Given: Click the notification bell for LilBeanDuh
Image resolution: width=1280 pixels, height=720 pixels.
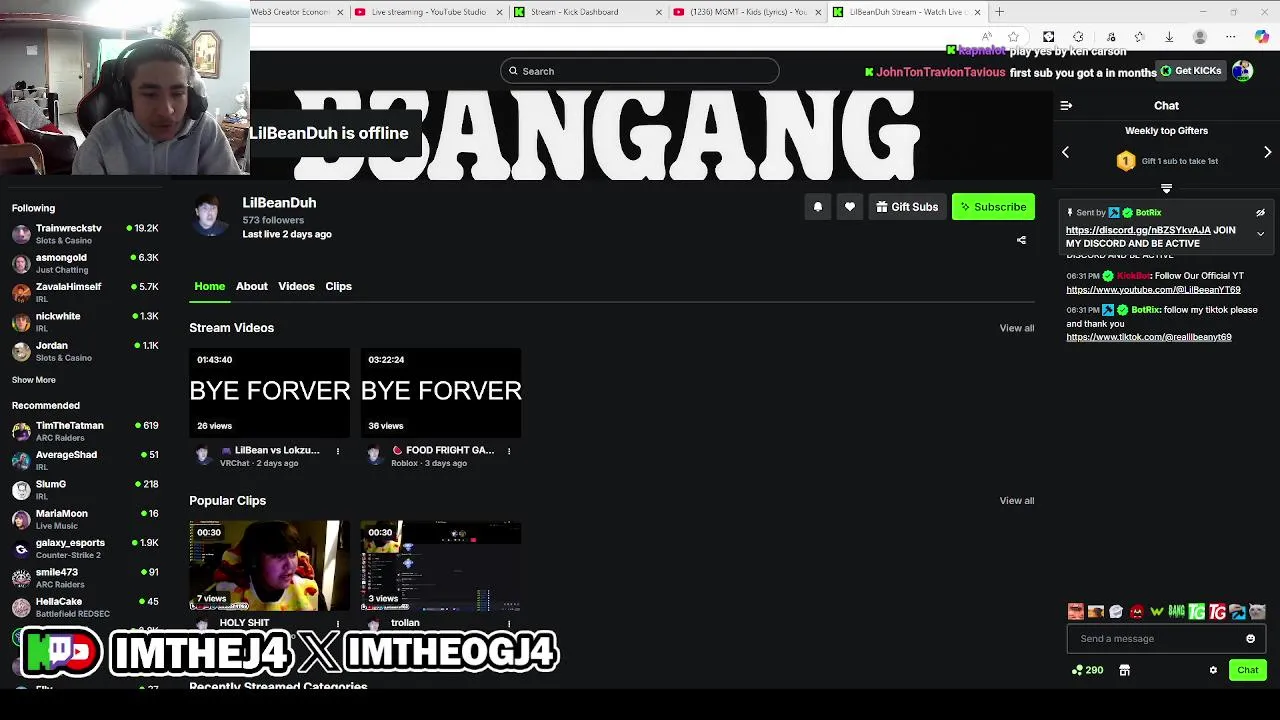Looking at the screenshot, I should coord(817,207).
